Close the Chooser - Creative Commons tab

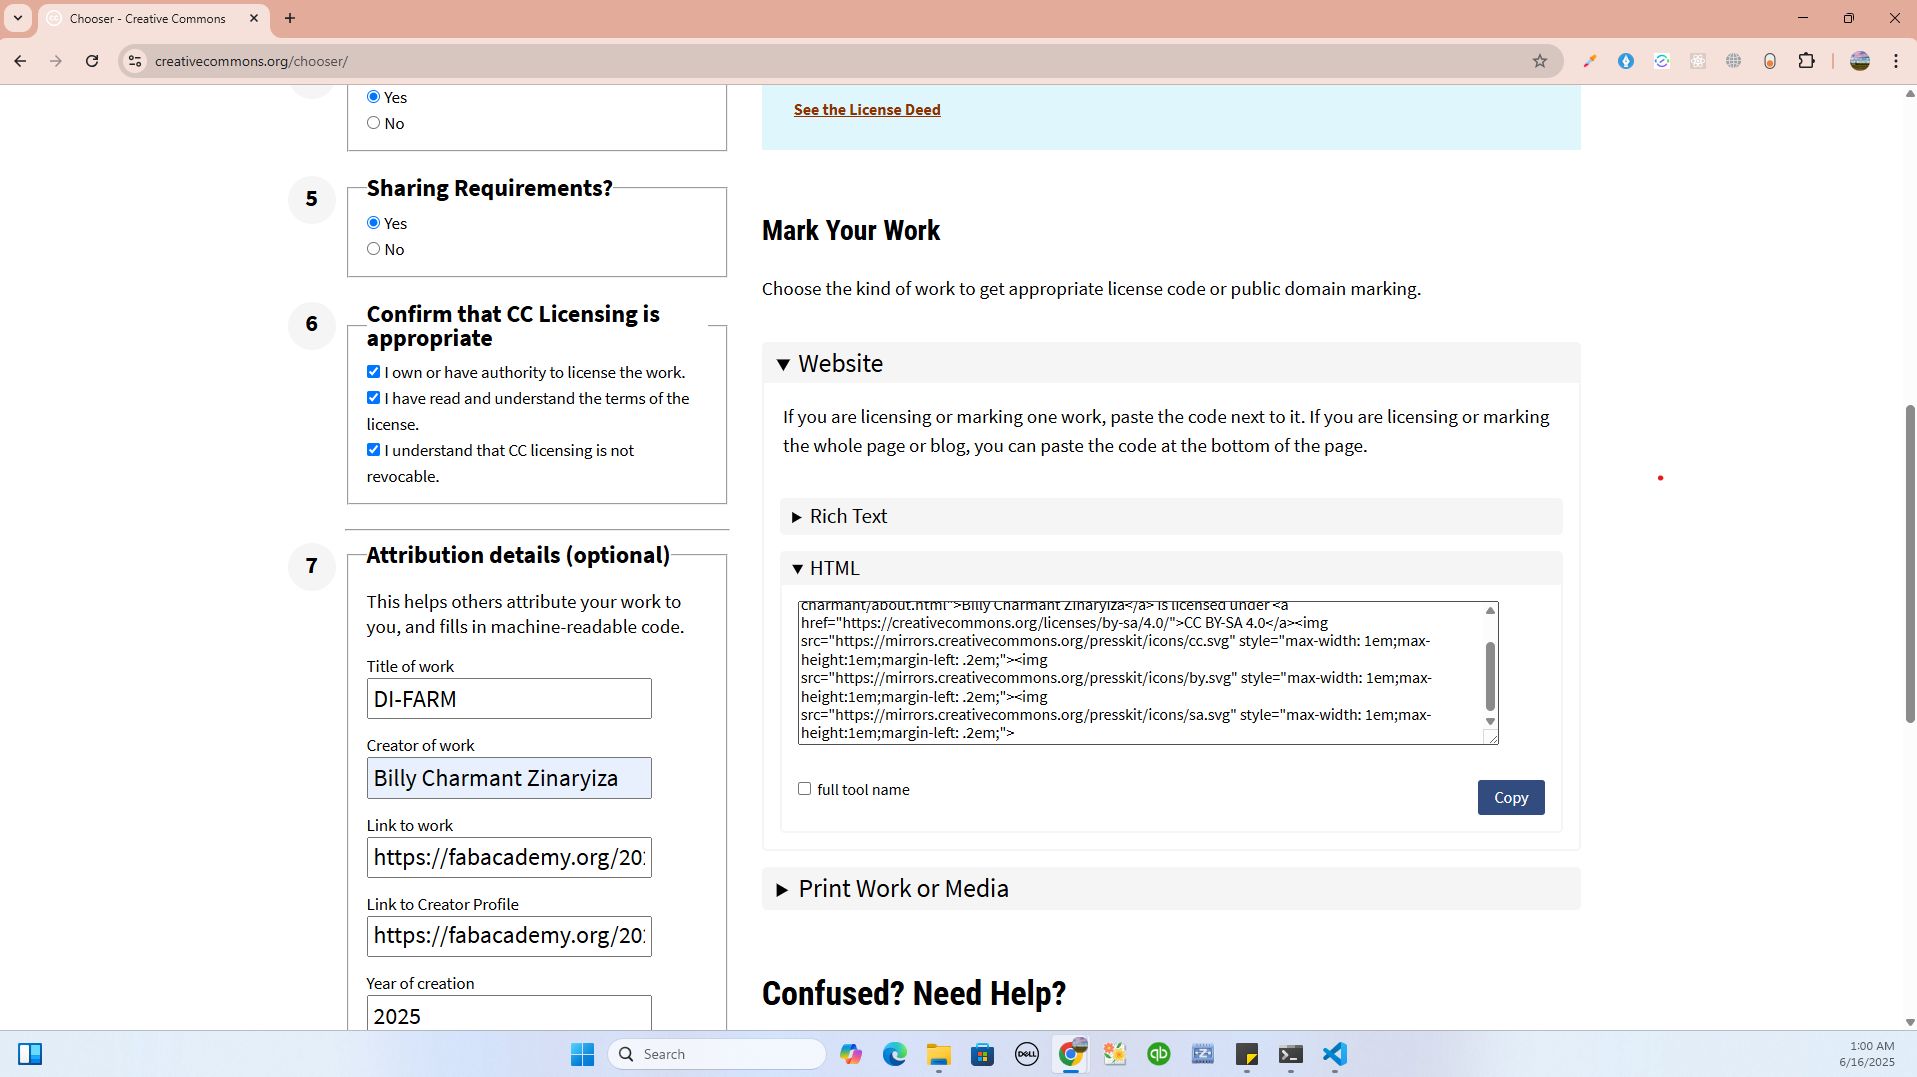[x=254, y=18]
